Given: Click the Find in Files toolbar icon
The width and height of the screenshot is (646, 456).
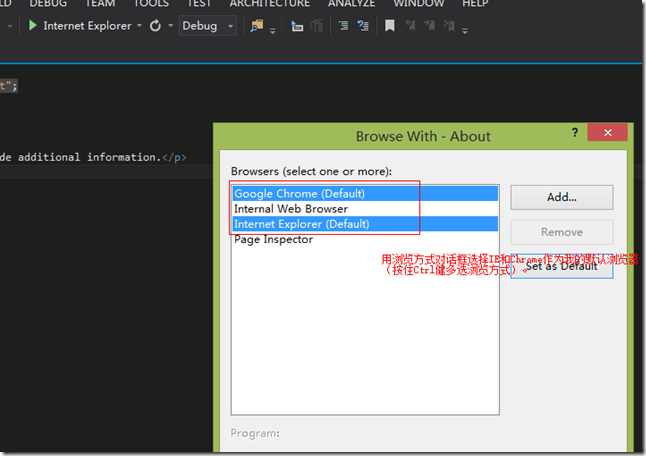Looking at the screenshot, I should [258, 26].
